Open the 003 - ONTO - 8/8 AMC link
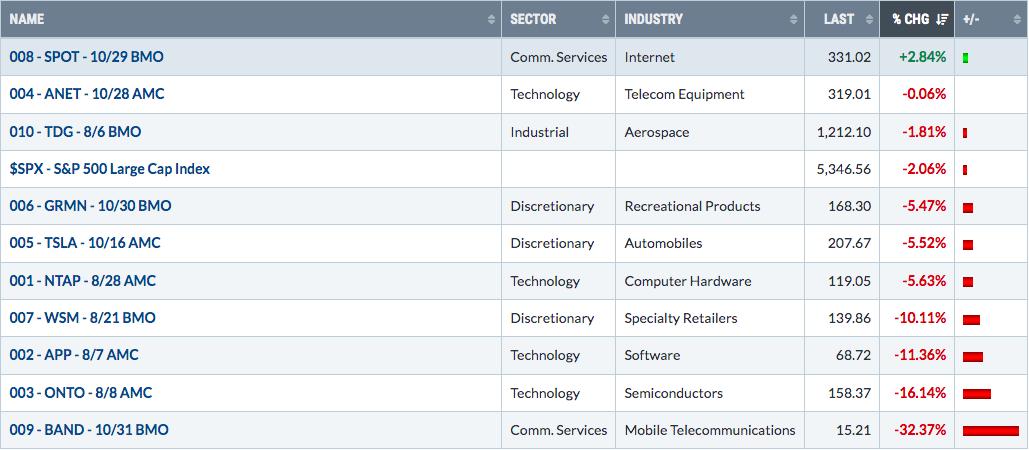This screenshot has width=1029, height=450. click(81, 393)
